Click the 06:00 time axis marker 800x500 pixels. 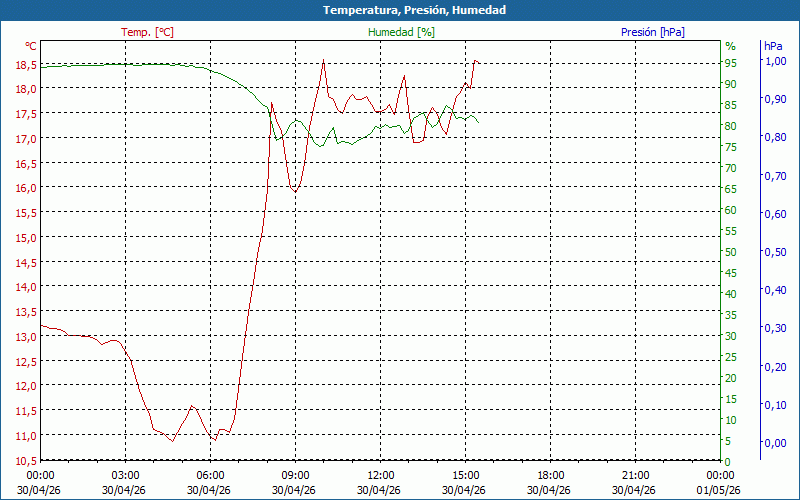click(x=210, y=475)
